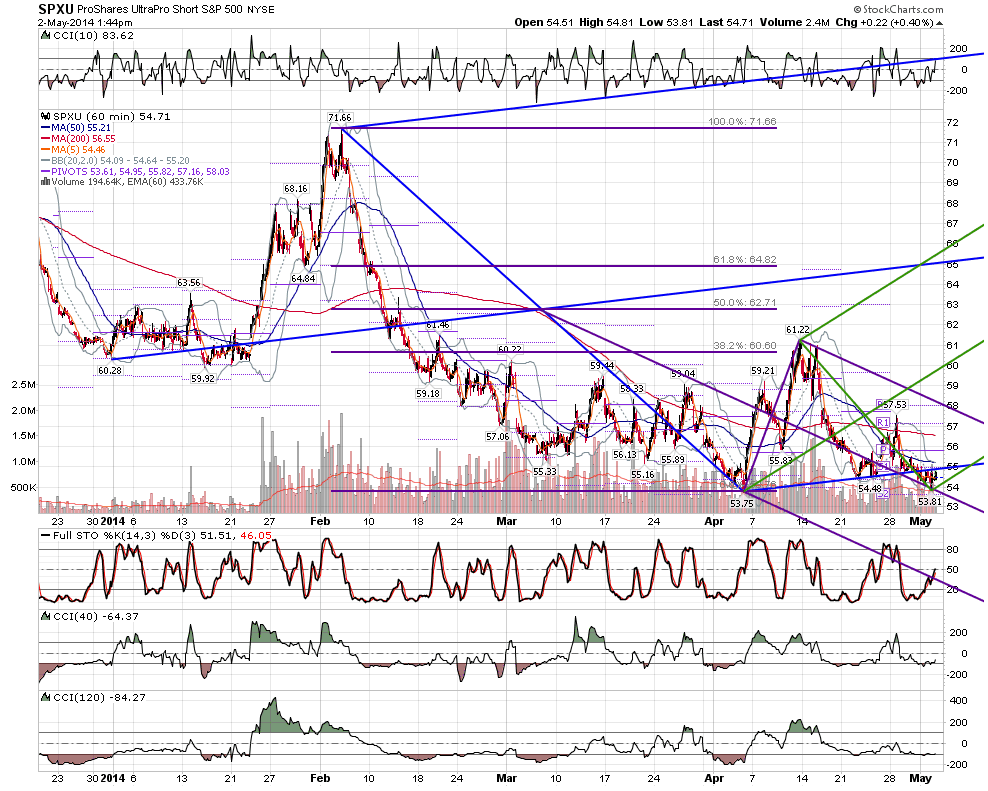Click the StockCharts.com link
This screenshot has height=791, width=988.
coord(903,9)
